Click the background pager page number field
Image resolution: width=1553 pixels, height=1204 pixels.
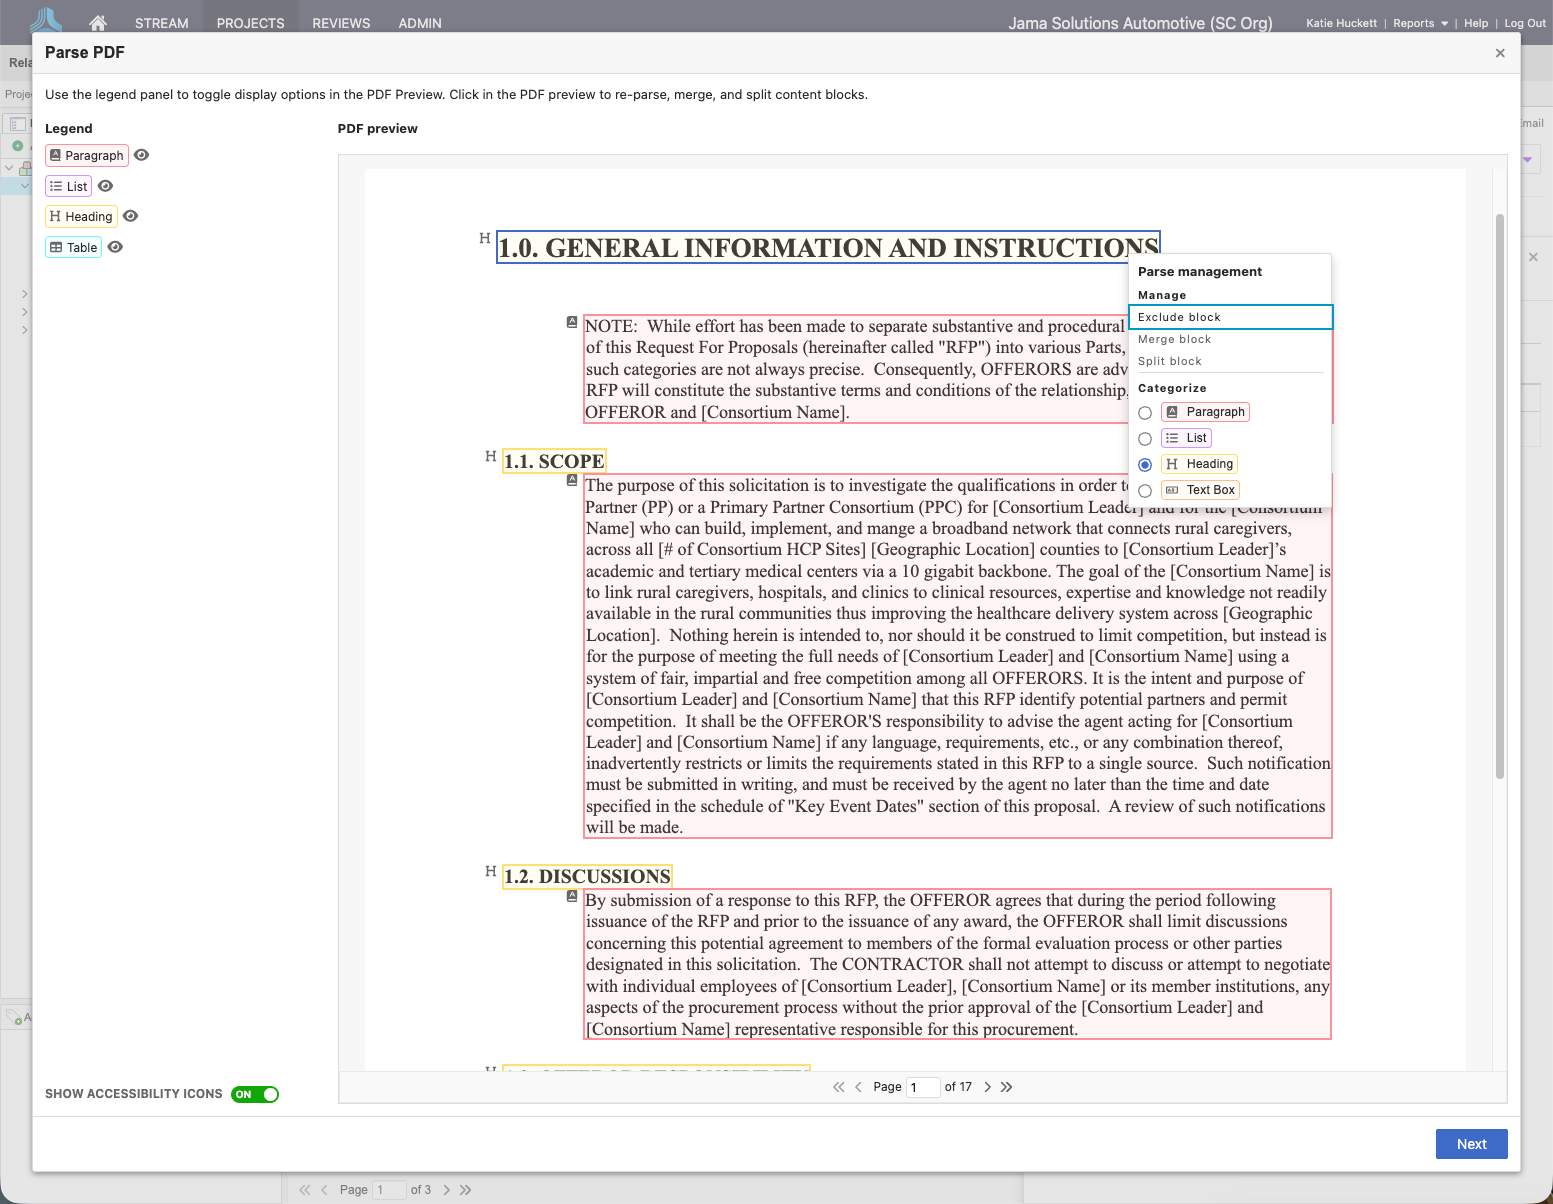(390, 1190)
